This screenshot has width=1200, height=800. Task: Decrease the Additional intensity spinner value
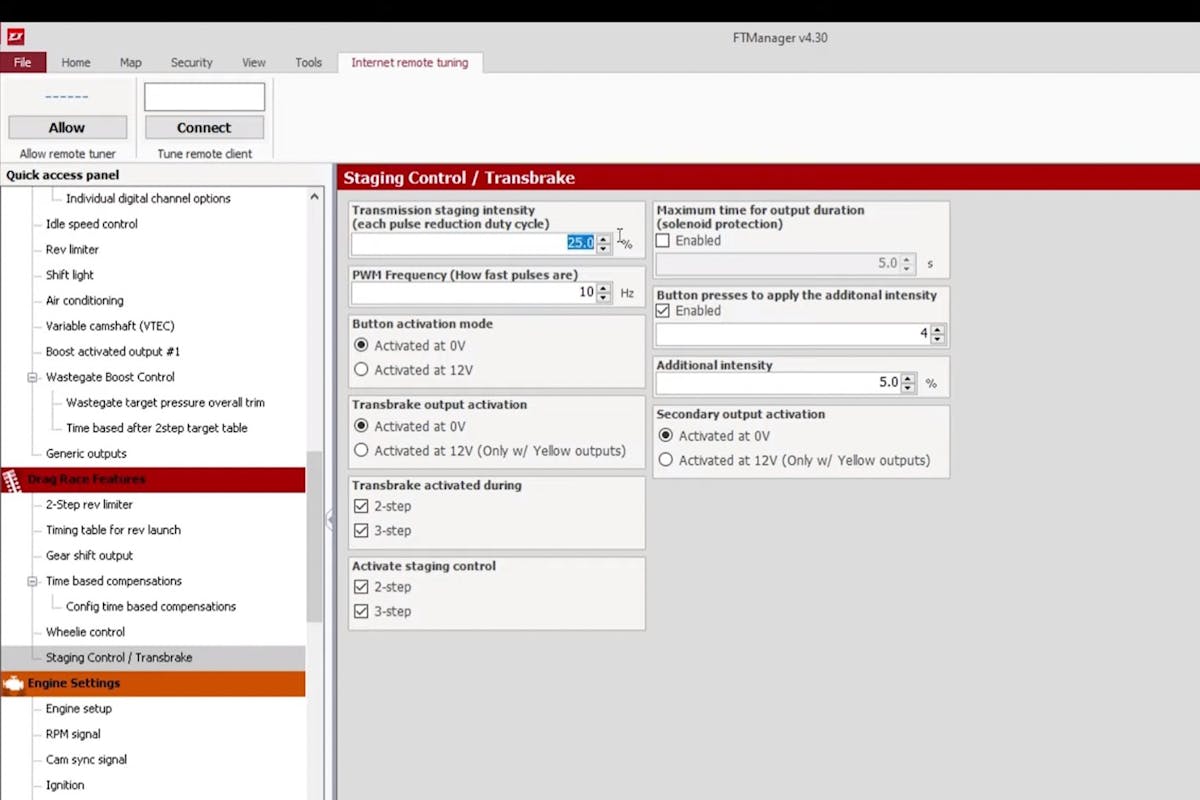pyautogui.click(x=908, y=387)
